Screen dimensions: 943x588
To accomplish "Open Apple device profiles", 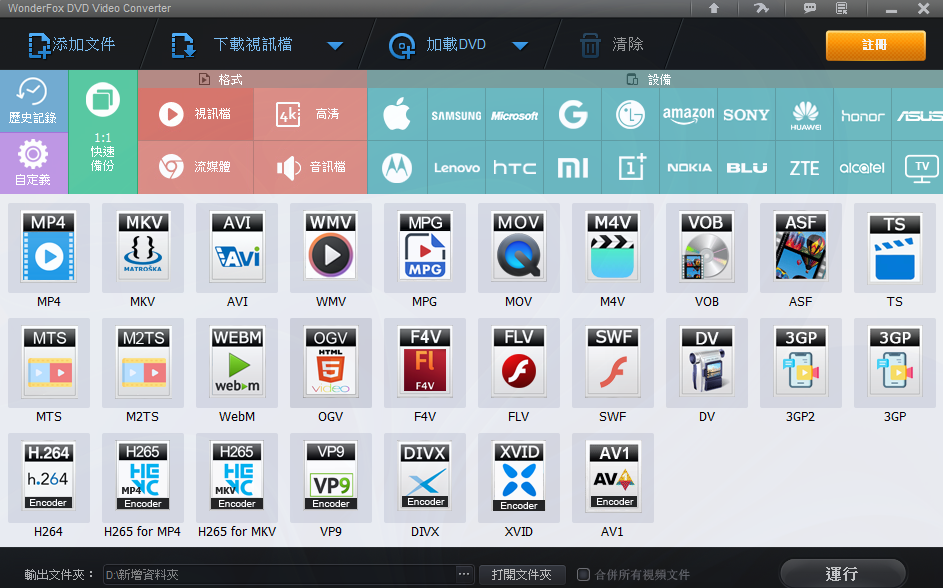I will click(397, 114).
